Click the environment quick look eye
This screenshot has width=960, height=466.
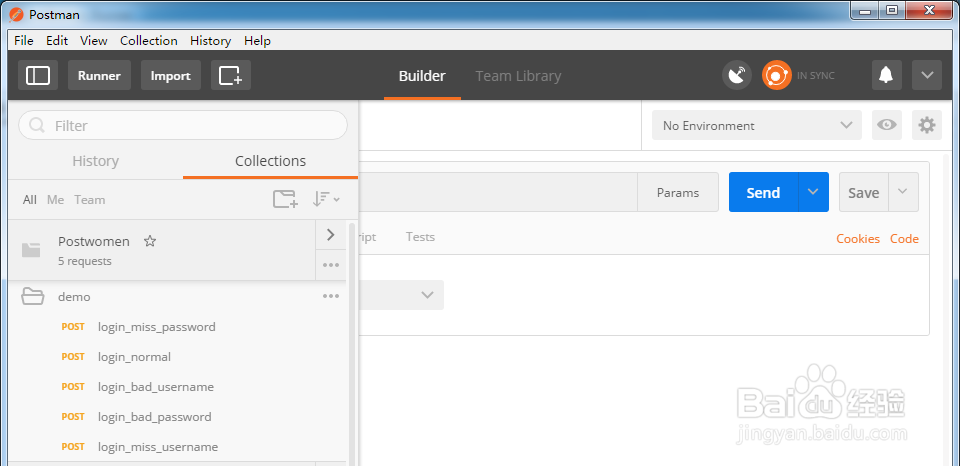pos(886,125)
